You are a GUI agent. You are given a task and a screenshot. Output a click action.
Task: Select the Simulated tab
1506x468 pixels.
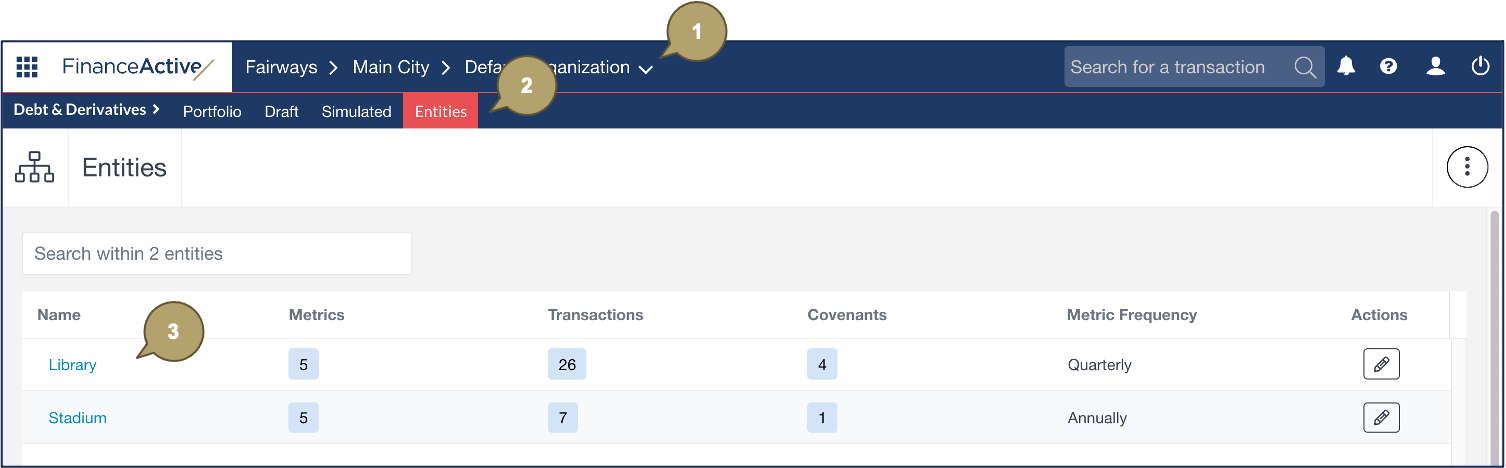coord(356,111)
